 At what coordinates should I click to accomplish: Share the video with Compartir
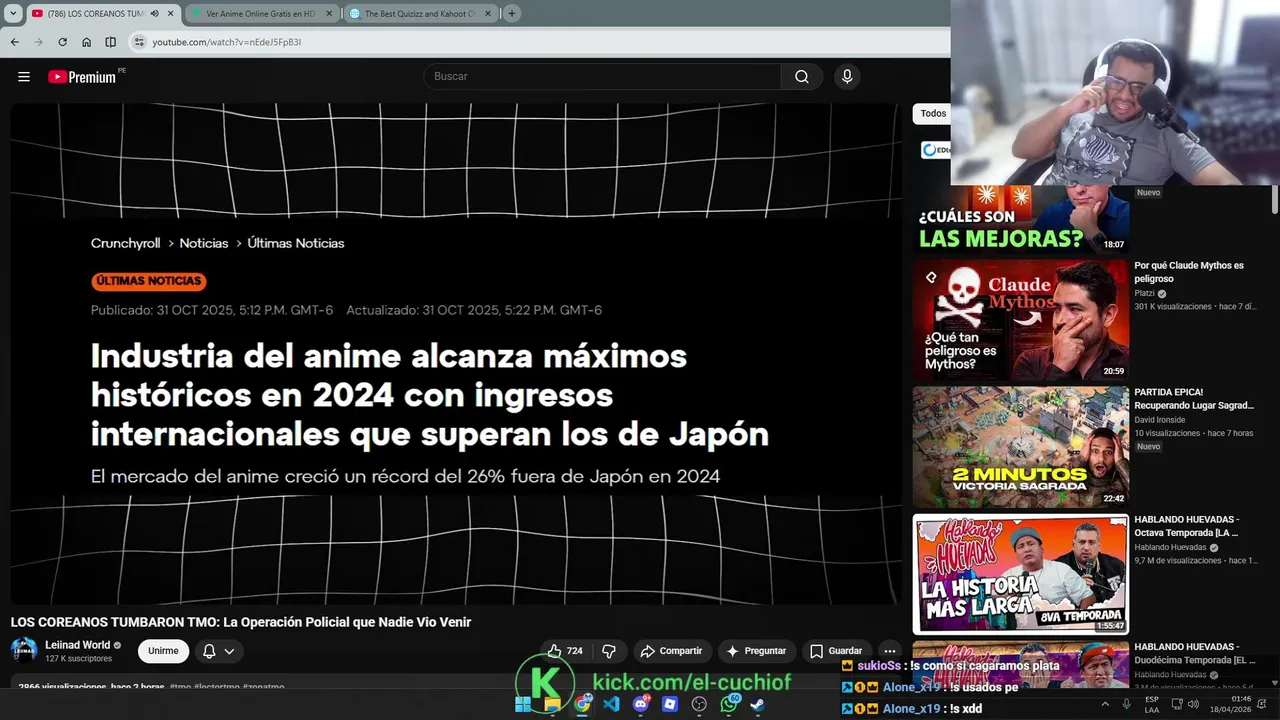[x=672, y=651]
